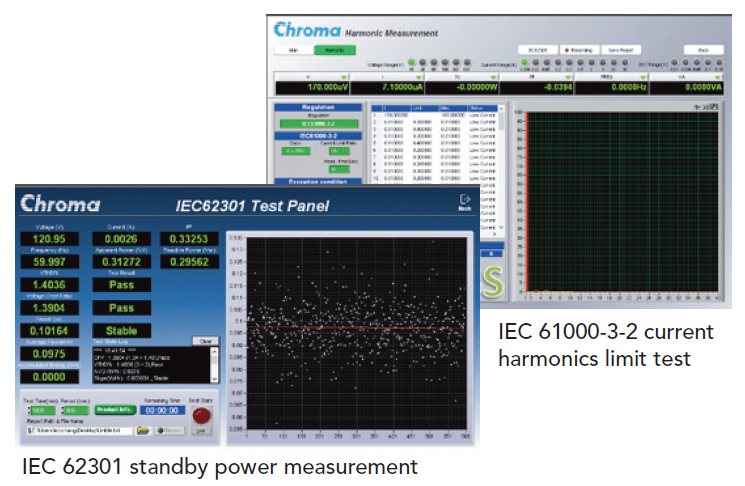Viewport: 745px width, 486px height.
Task: Click 120.95 Voltage readout
Action: point(49,239)
